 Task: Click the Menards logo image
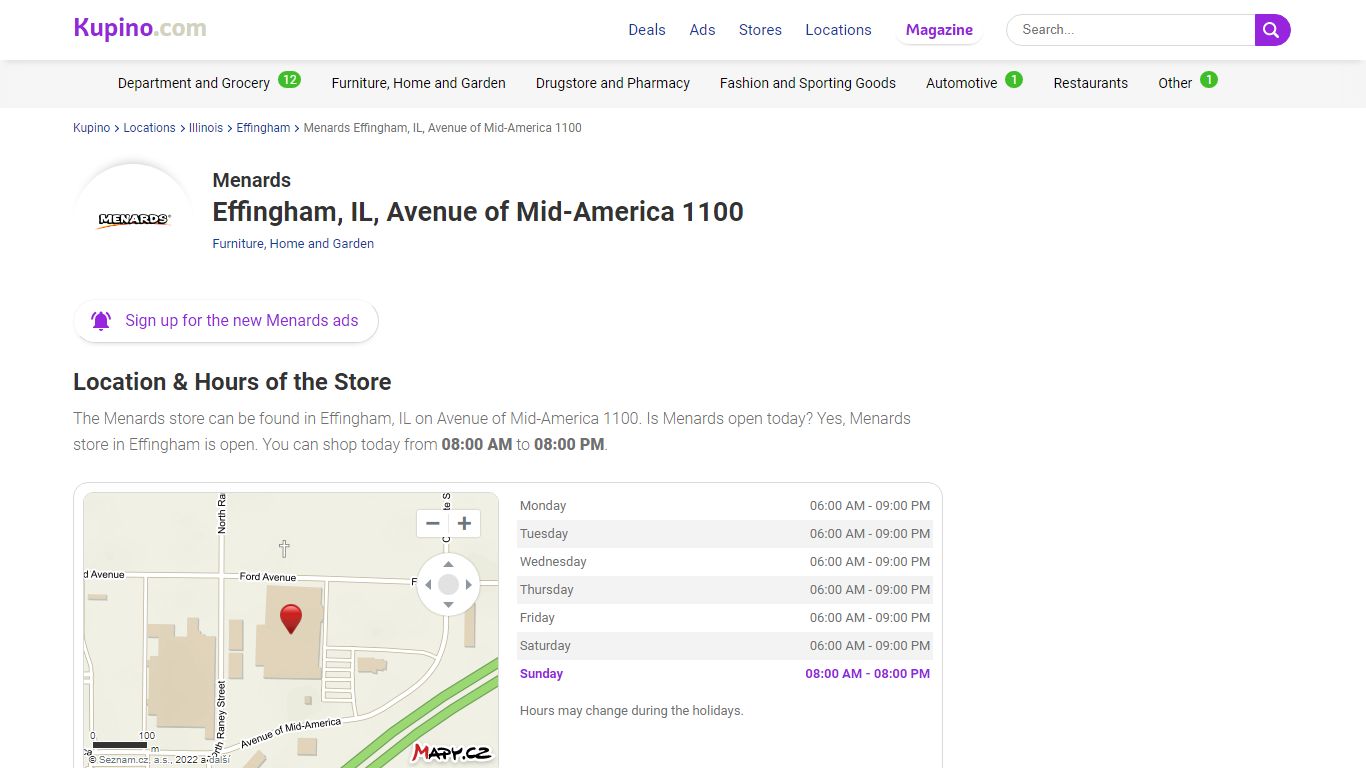coord(134,219)
